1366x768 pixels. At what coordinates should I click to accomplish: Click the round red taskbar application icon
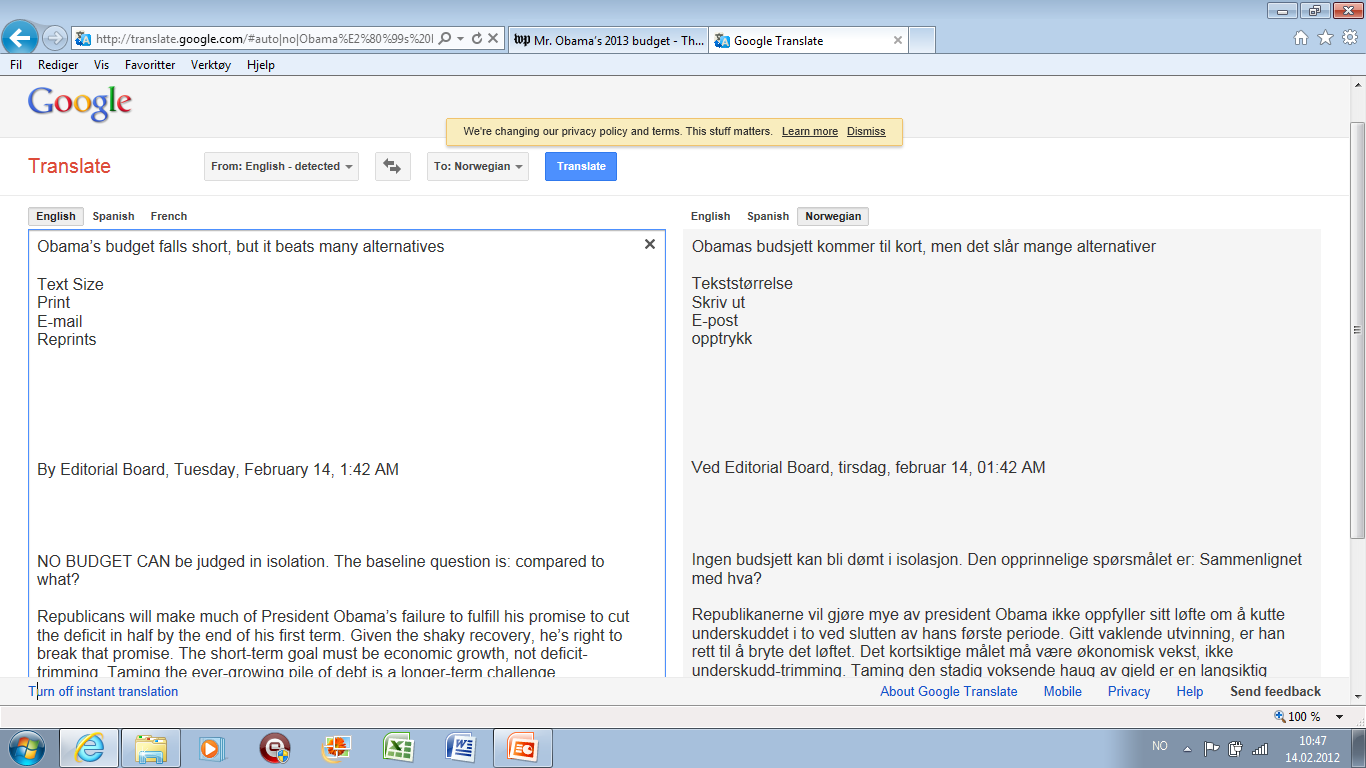tap(274, 748)
